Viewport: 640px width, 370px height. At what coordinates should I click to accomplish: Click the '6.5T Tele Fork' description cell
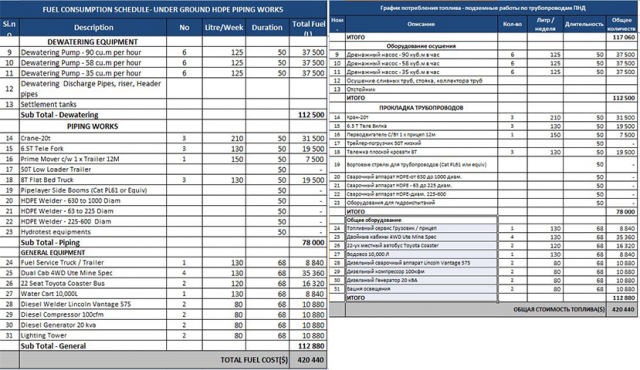(93, 148)
